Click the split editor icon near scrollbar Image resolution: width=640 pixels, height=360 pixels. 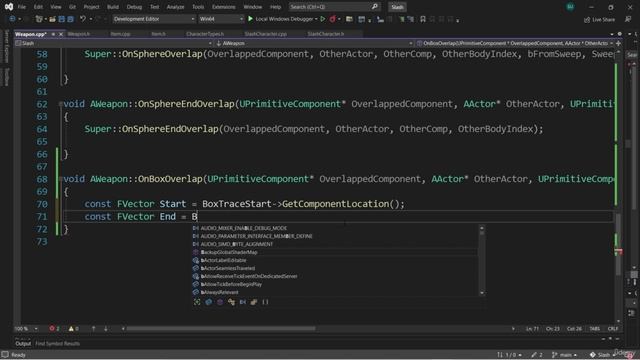(618, 43)
